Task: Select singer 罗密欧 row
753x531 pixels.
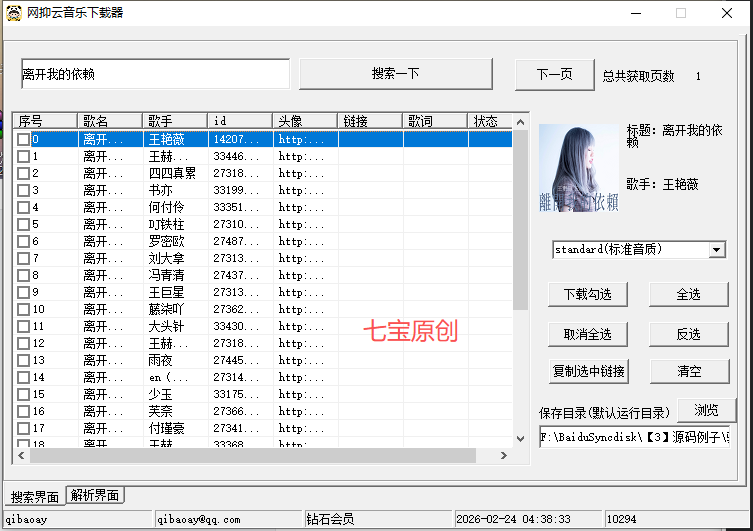Action: [x=166, y=241]
